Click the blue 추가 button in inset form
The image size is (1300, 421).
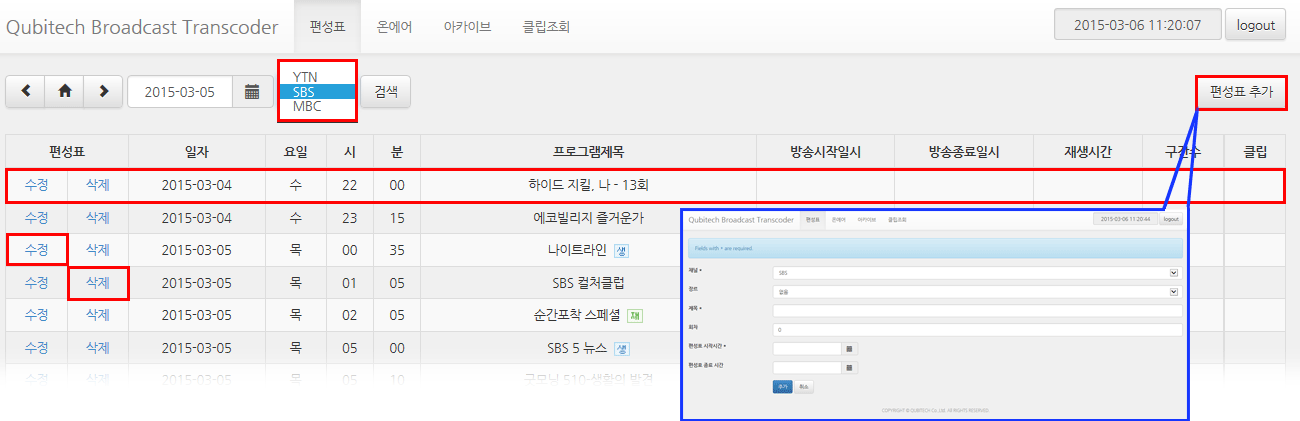tap(782, 386)
